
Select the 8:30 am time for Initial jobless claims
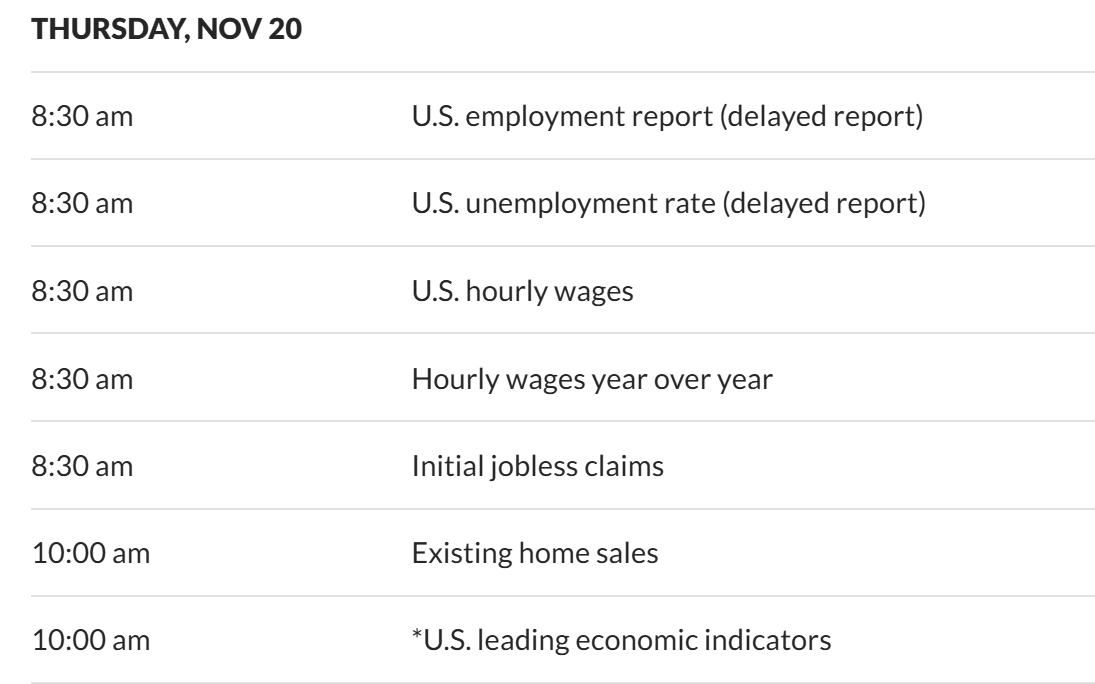pos(82,466)
